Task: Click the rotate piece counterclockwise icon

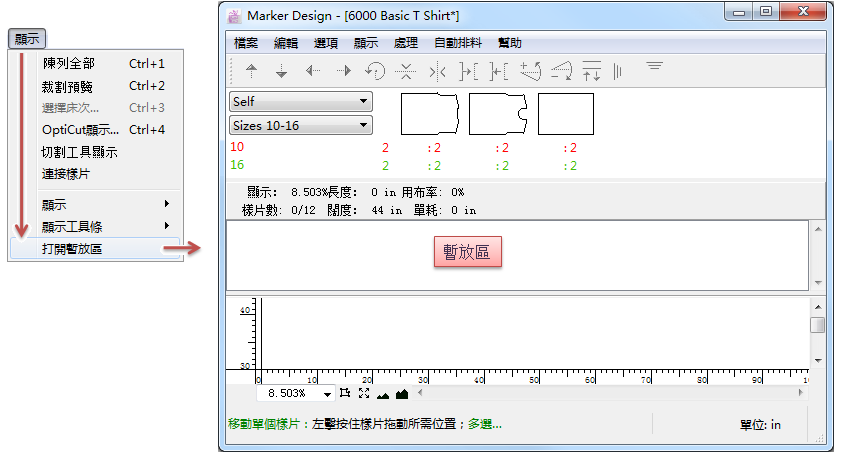Action: pos(375,71)
